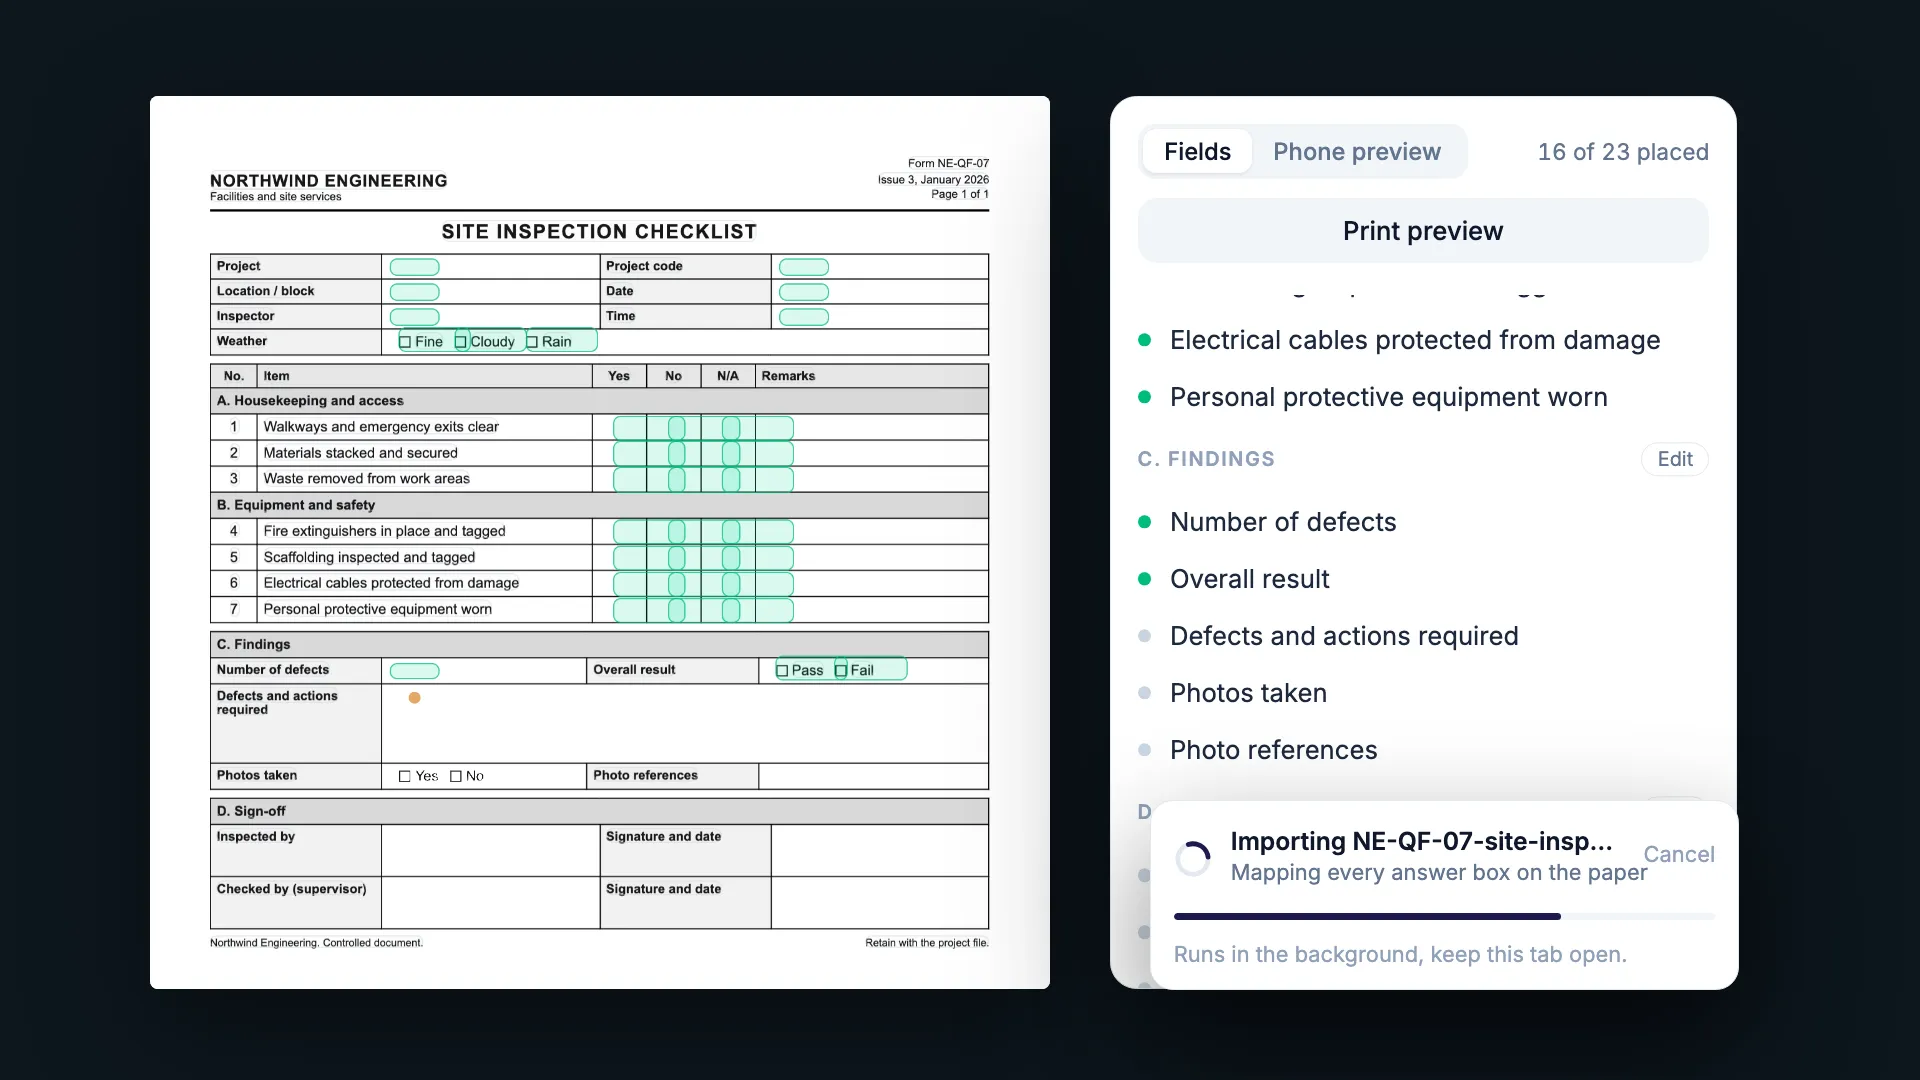Click the SITE INSPECTION CHECKLIST title
Viewport: 1920px width, 1080px height.
click(x=599, y=232)
